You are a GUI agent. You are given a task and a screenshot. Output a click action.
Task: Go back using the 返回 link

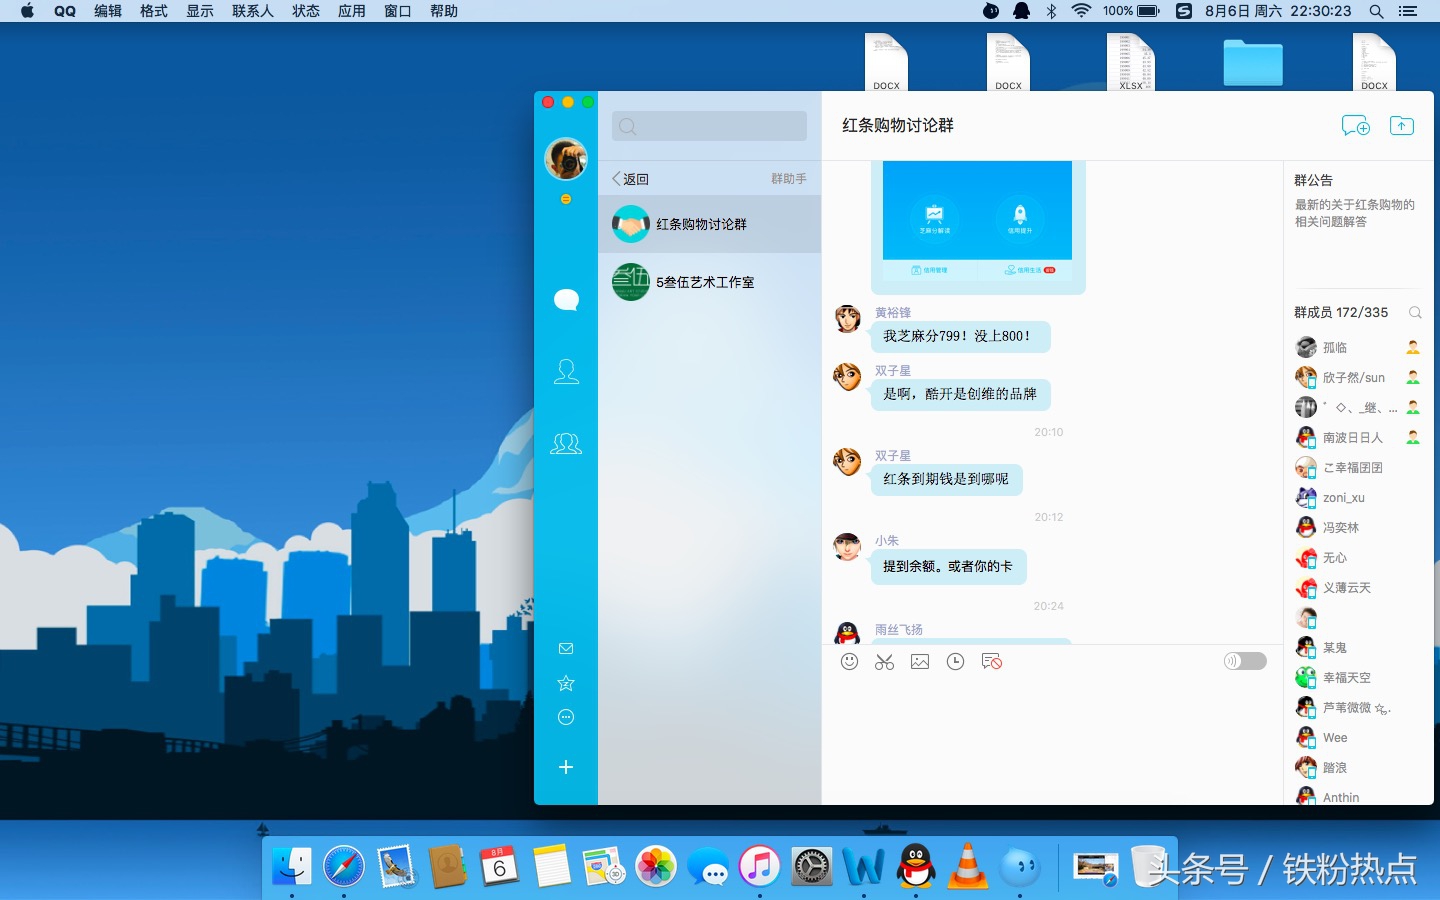pos(630,178)
